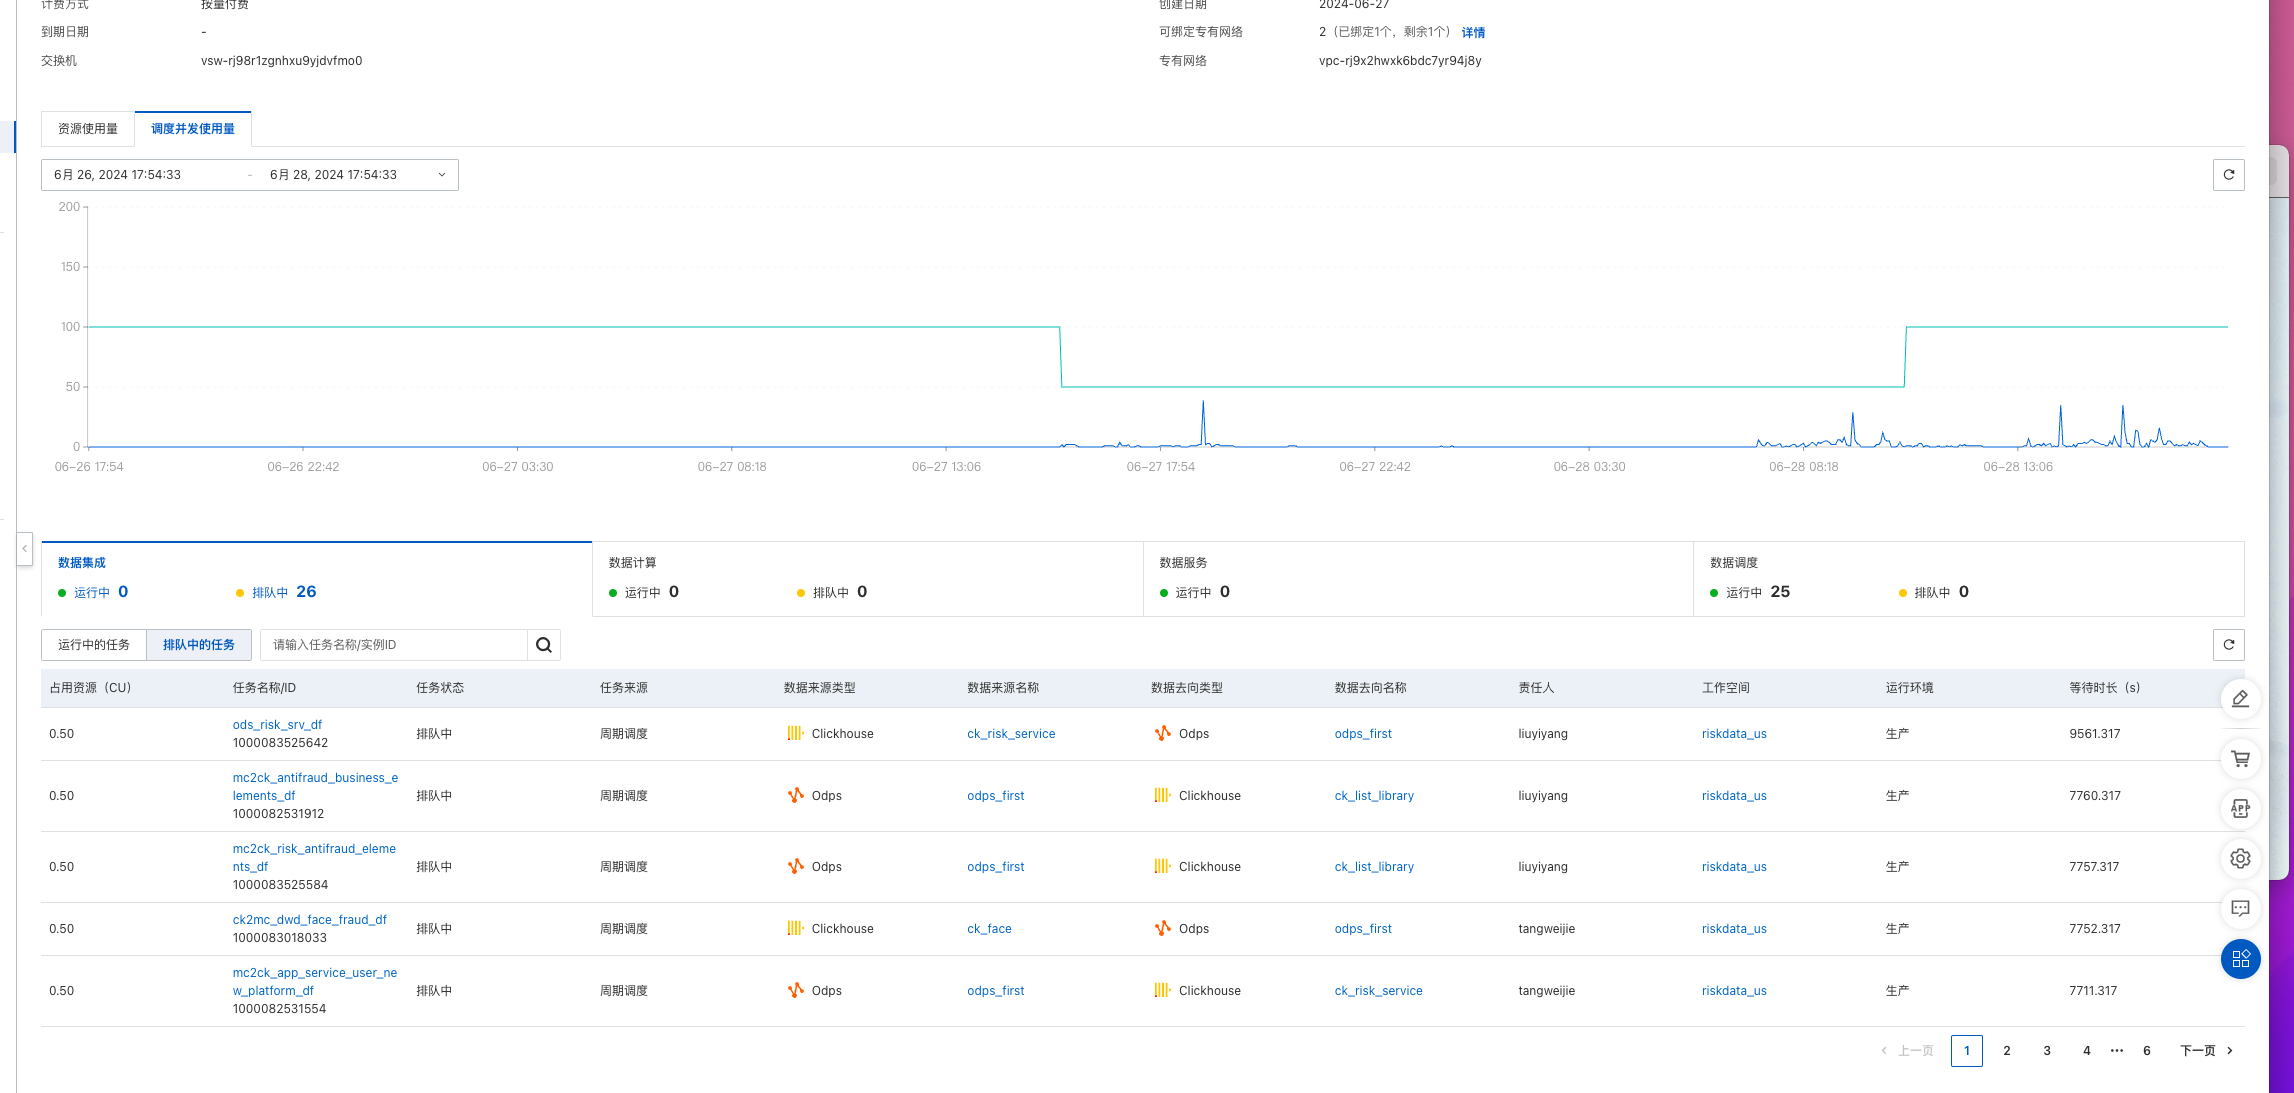This screenshot has width=2294, height=1093.
Task: Click the start date 6月 26, 2024 field
Action: 117,175
